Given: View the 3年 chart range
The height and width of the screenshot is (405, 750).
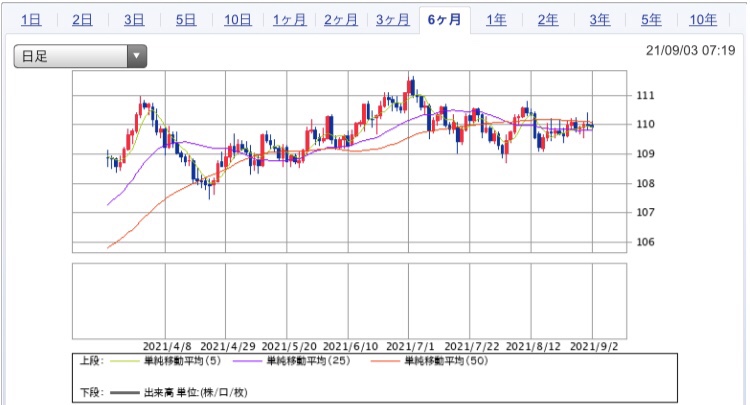Looking at the screenshot, I should [599, 20].
